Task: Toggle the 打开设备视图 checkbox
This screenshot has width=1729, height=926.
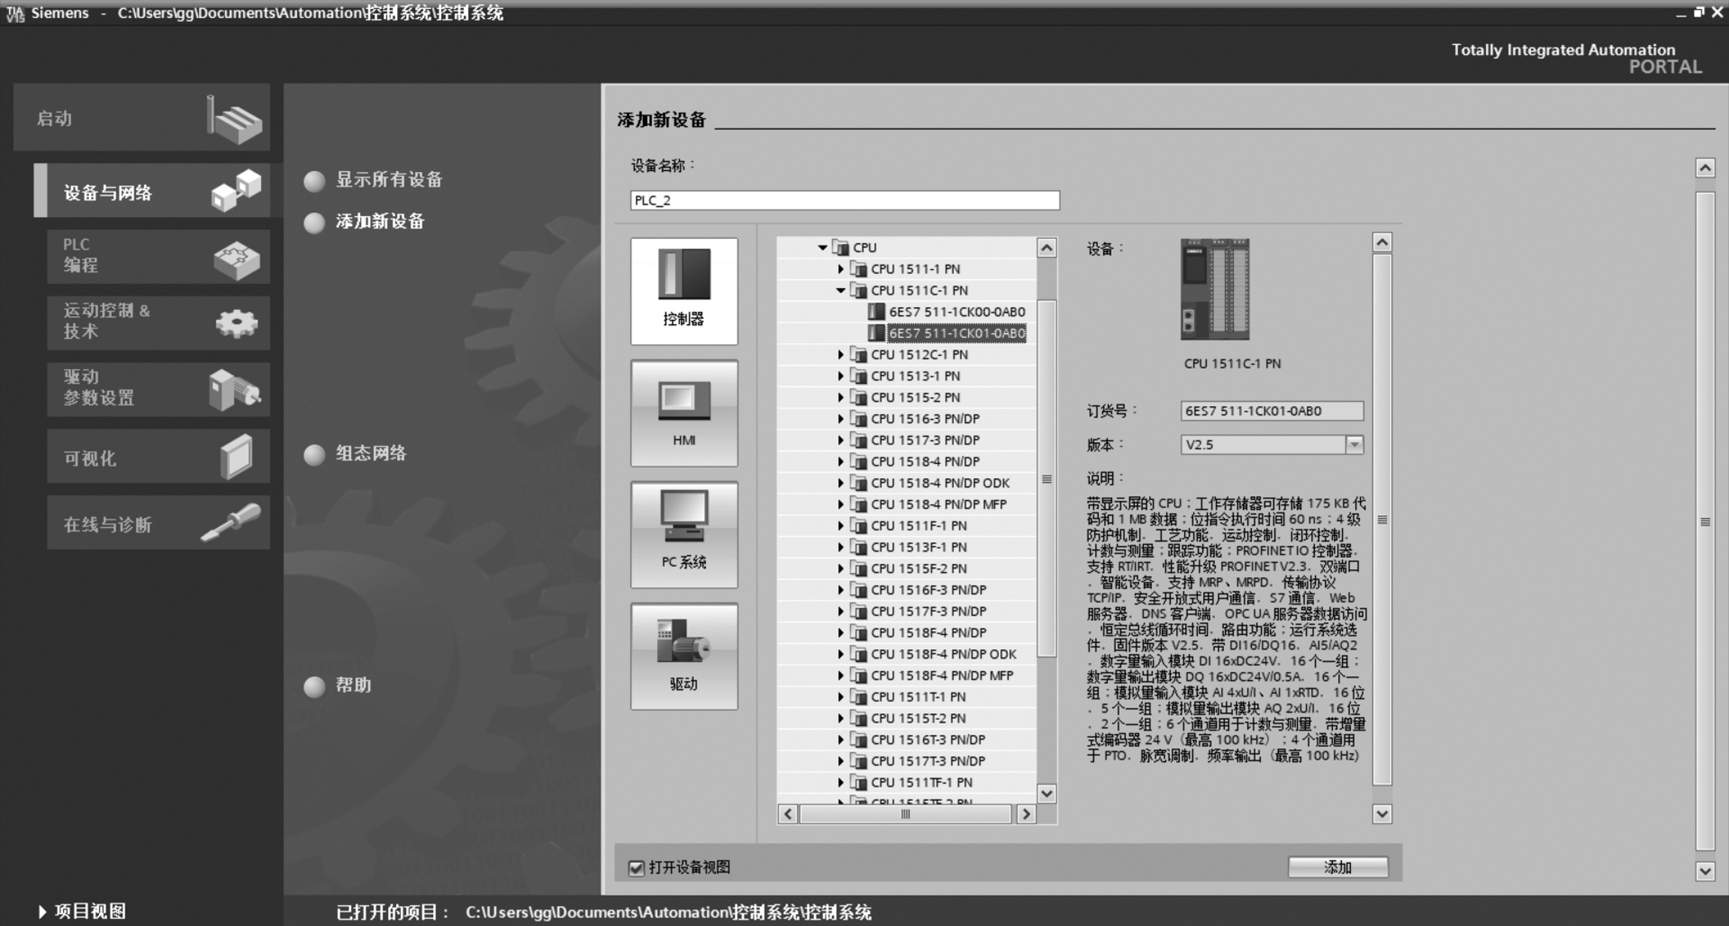Action: pos(636,868)
